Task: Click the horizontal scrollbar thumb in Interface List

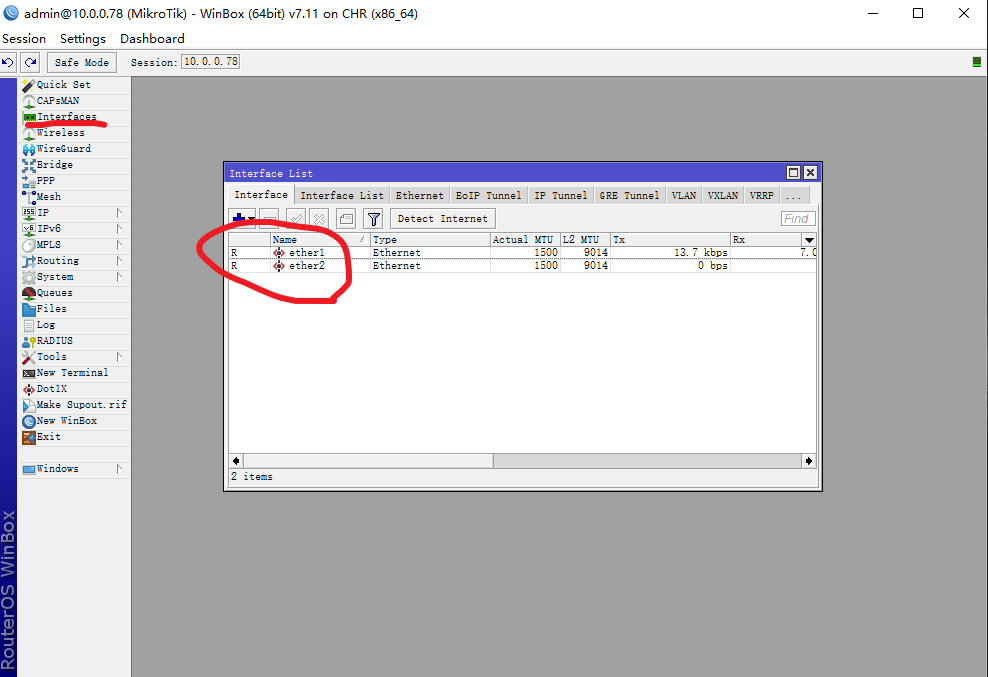Action: pyautogui.click(x=369, y=461)
